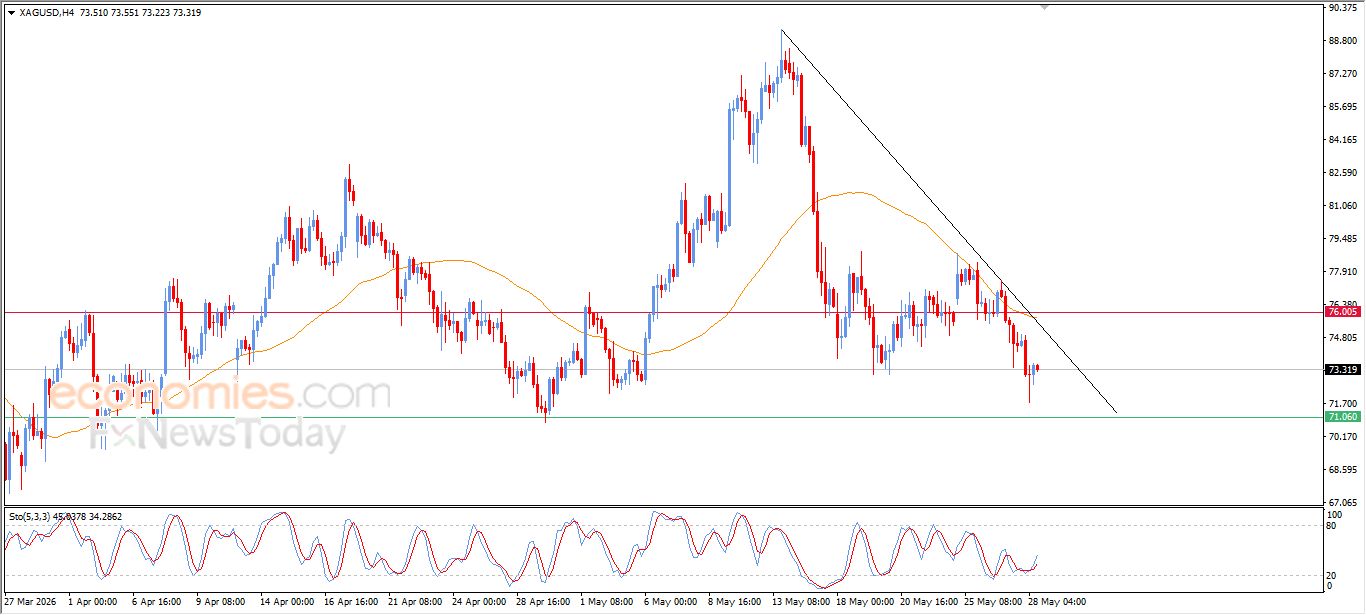Click the red horizontal resistance line
Screen dimensions: 1366x615
pyautogui.click(x=662, y=312)
